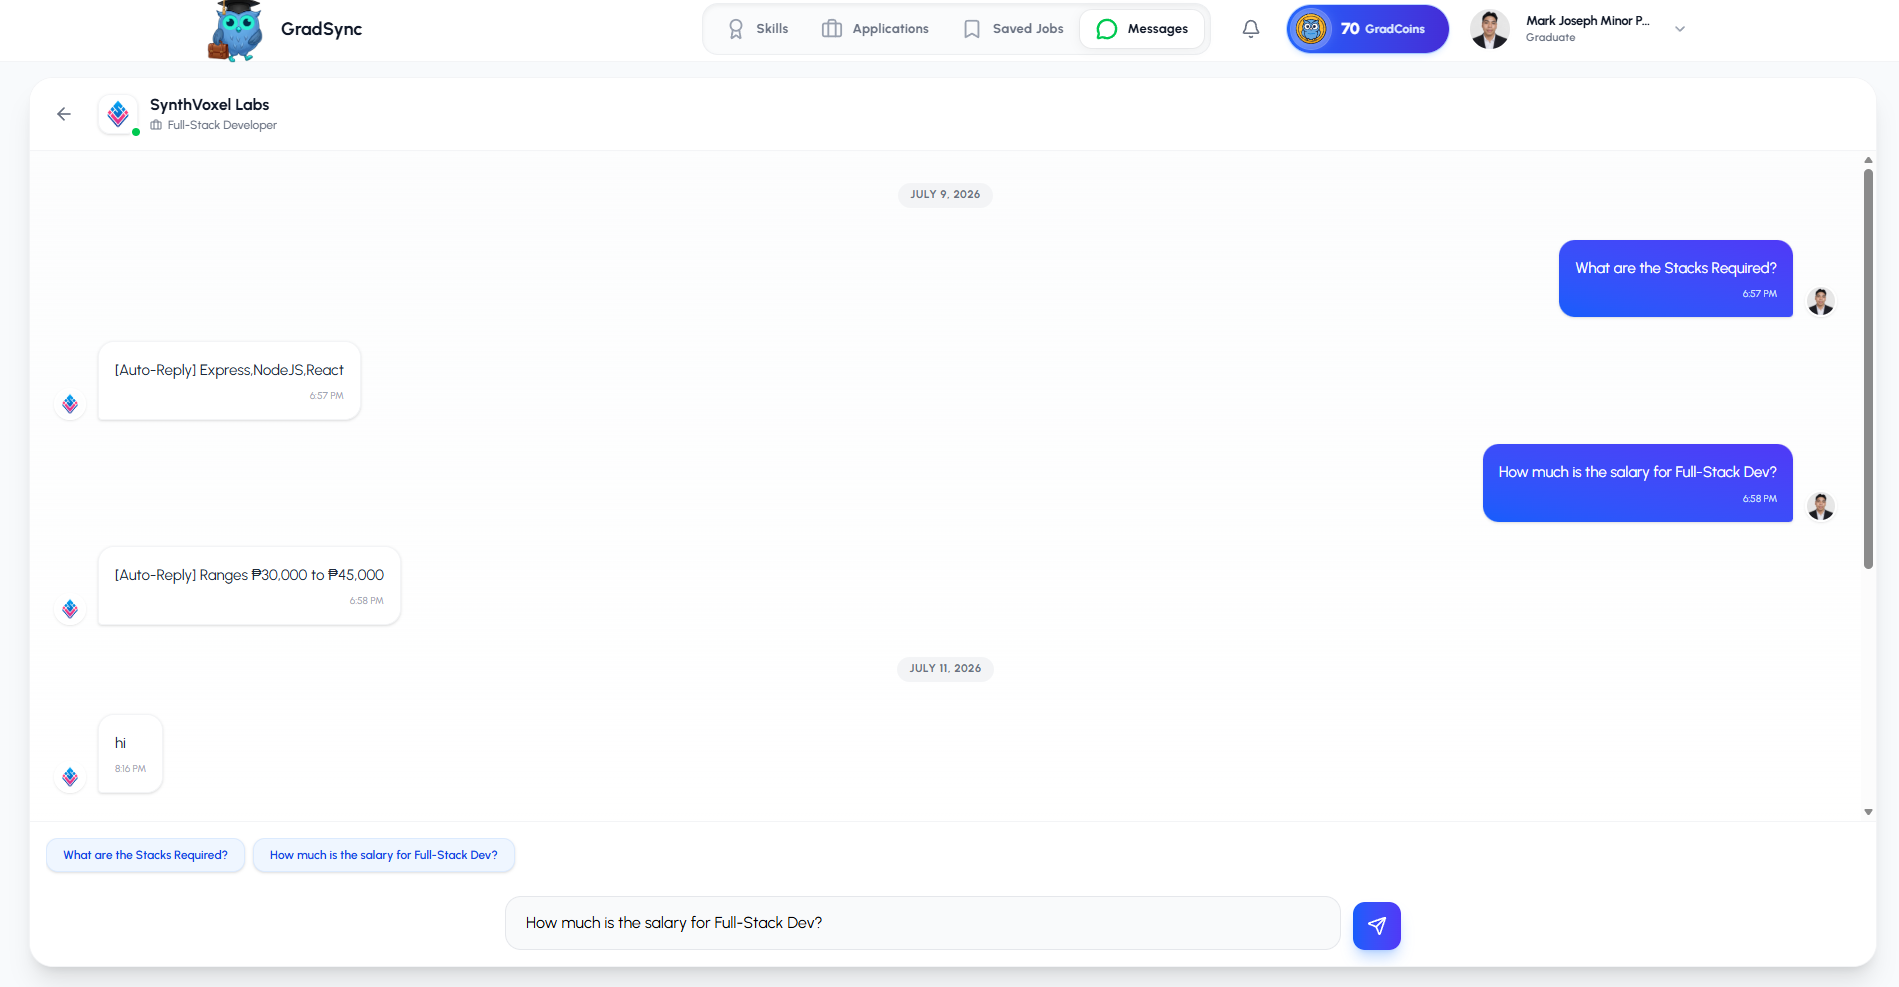Click the profile photo in the header
This screenshot has width=1899, height=987.
tap(1490, 29)
